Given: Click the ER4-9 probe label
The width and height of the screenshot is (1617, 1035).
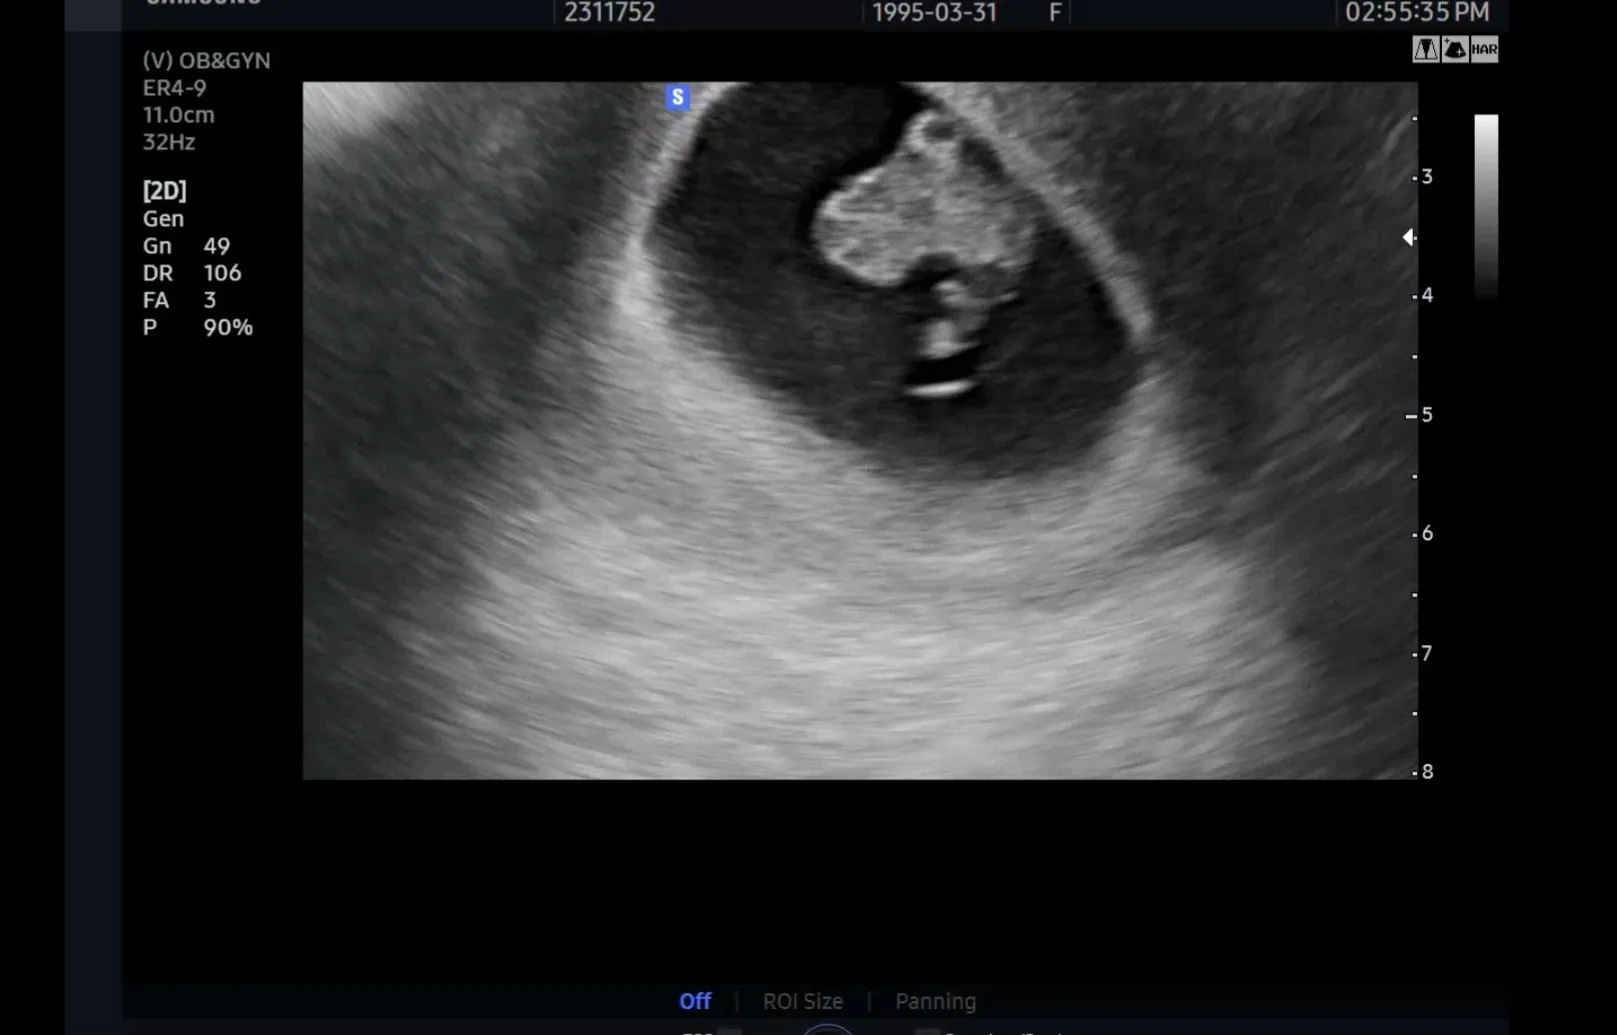Looking at the screenshot, I should click(x=174, y=87).
